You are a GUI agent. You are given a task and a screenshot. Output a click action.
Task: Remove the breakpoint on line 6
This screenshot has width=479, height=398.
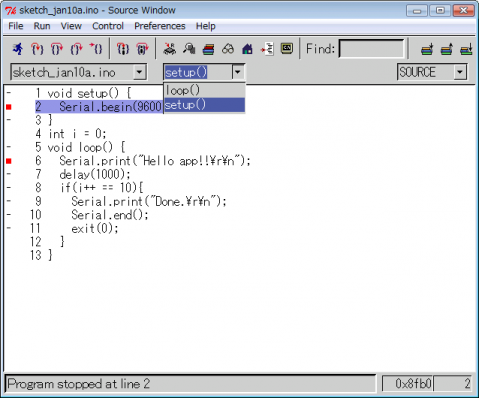pos(9,161)
